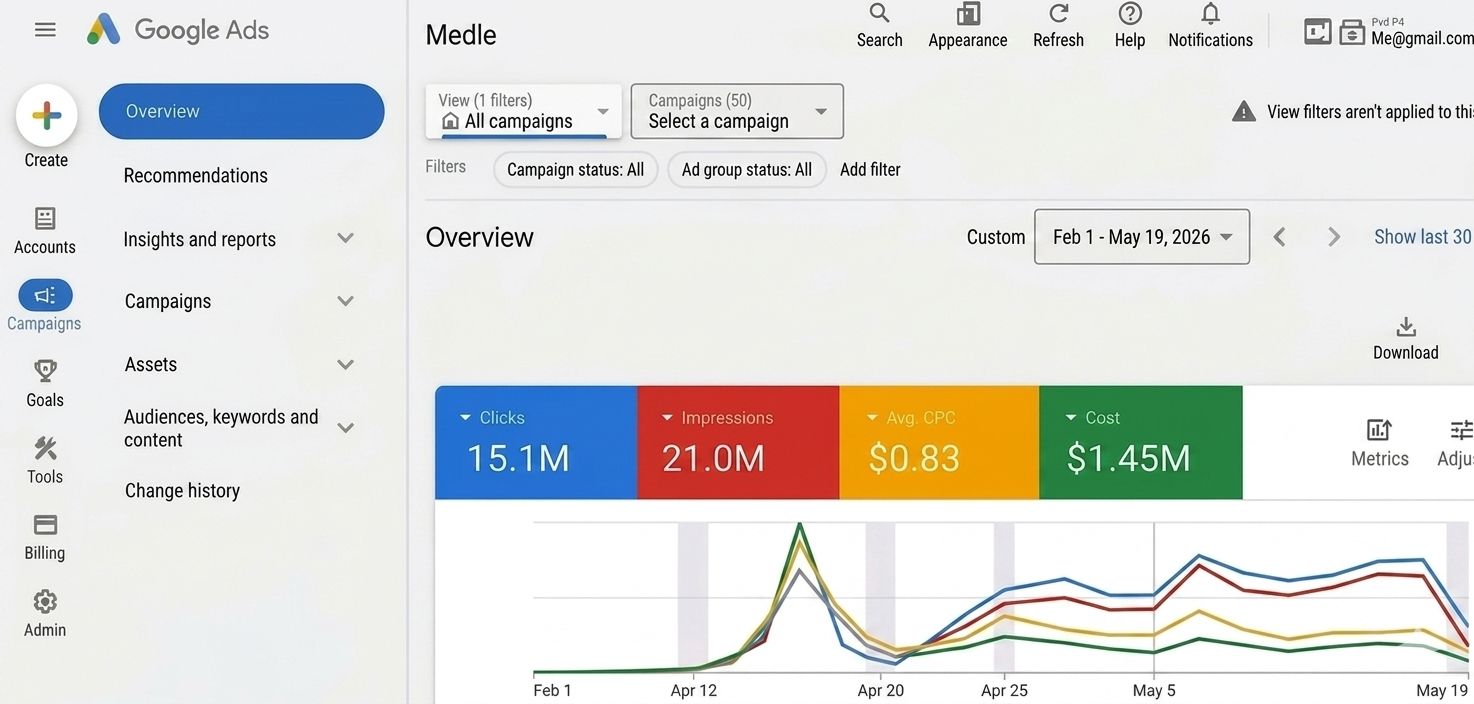Click the May 5 vertical marker on chart
Screen dimensions: 1474x704
[1154, 597]
